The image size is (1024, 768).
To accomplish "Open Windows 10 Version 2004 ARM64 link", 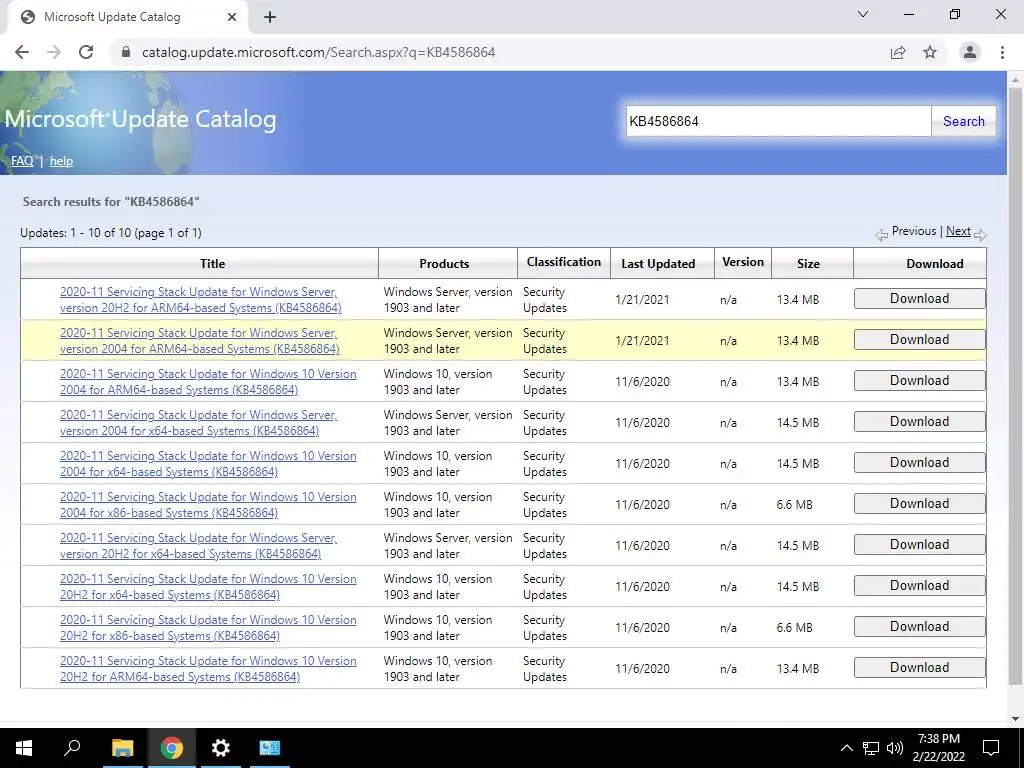I will point(208,382).
